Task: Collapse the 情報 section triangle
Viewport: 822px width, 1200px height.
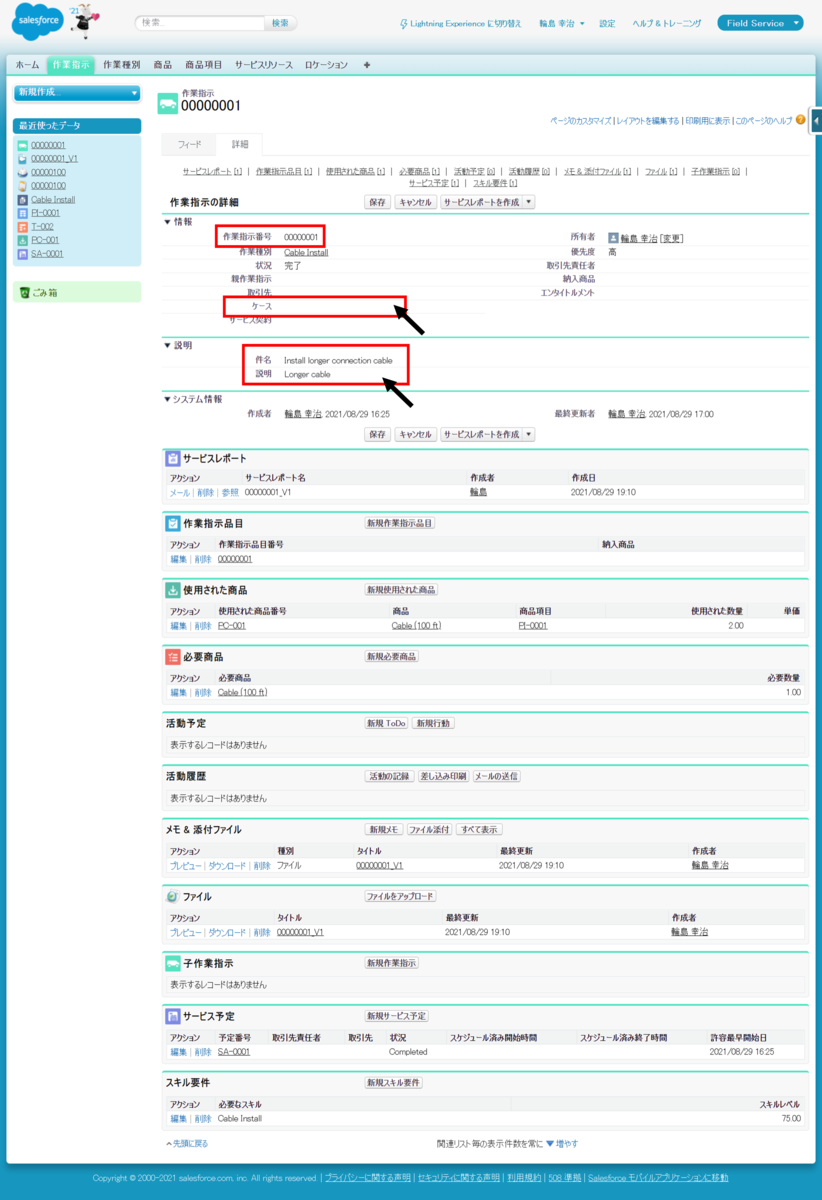Action: click(x=168, y=221)
